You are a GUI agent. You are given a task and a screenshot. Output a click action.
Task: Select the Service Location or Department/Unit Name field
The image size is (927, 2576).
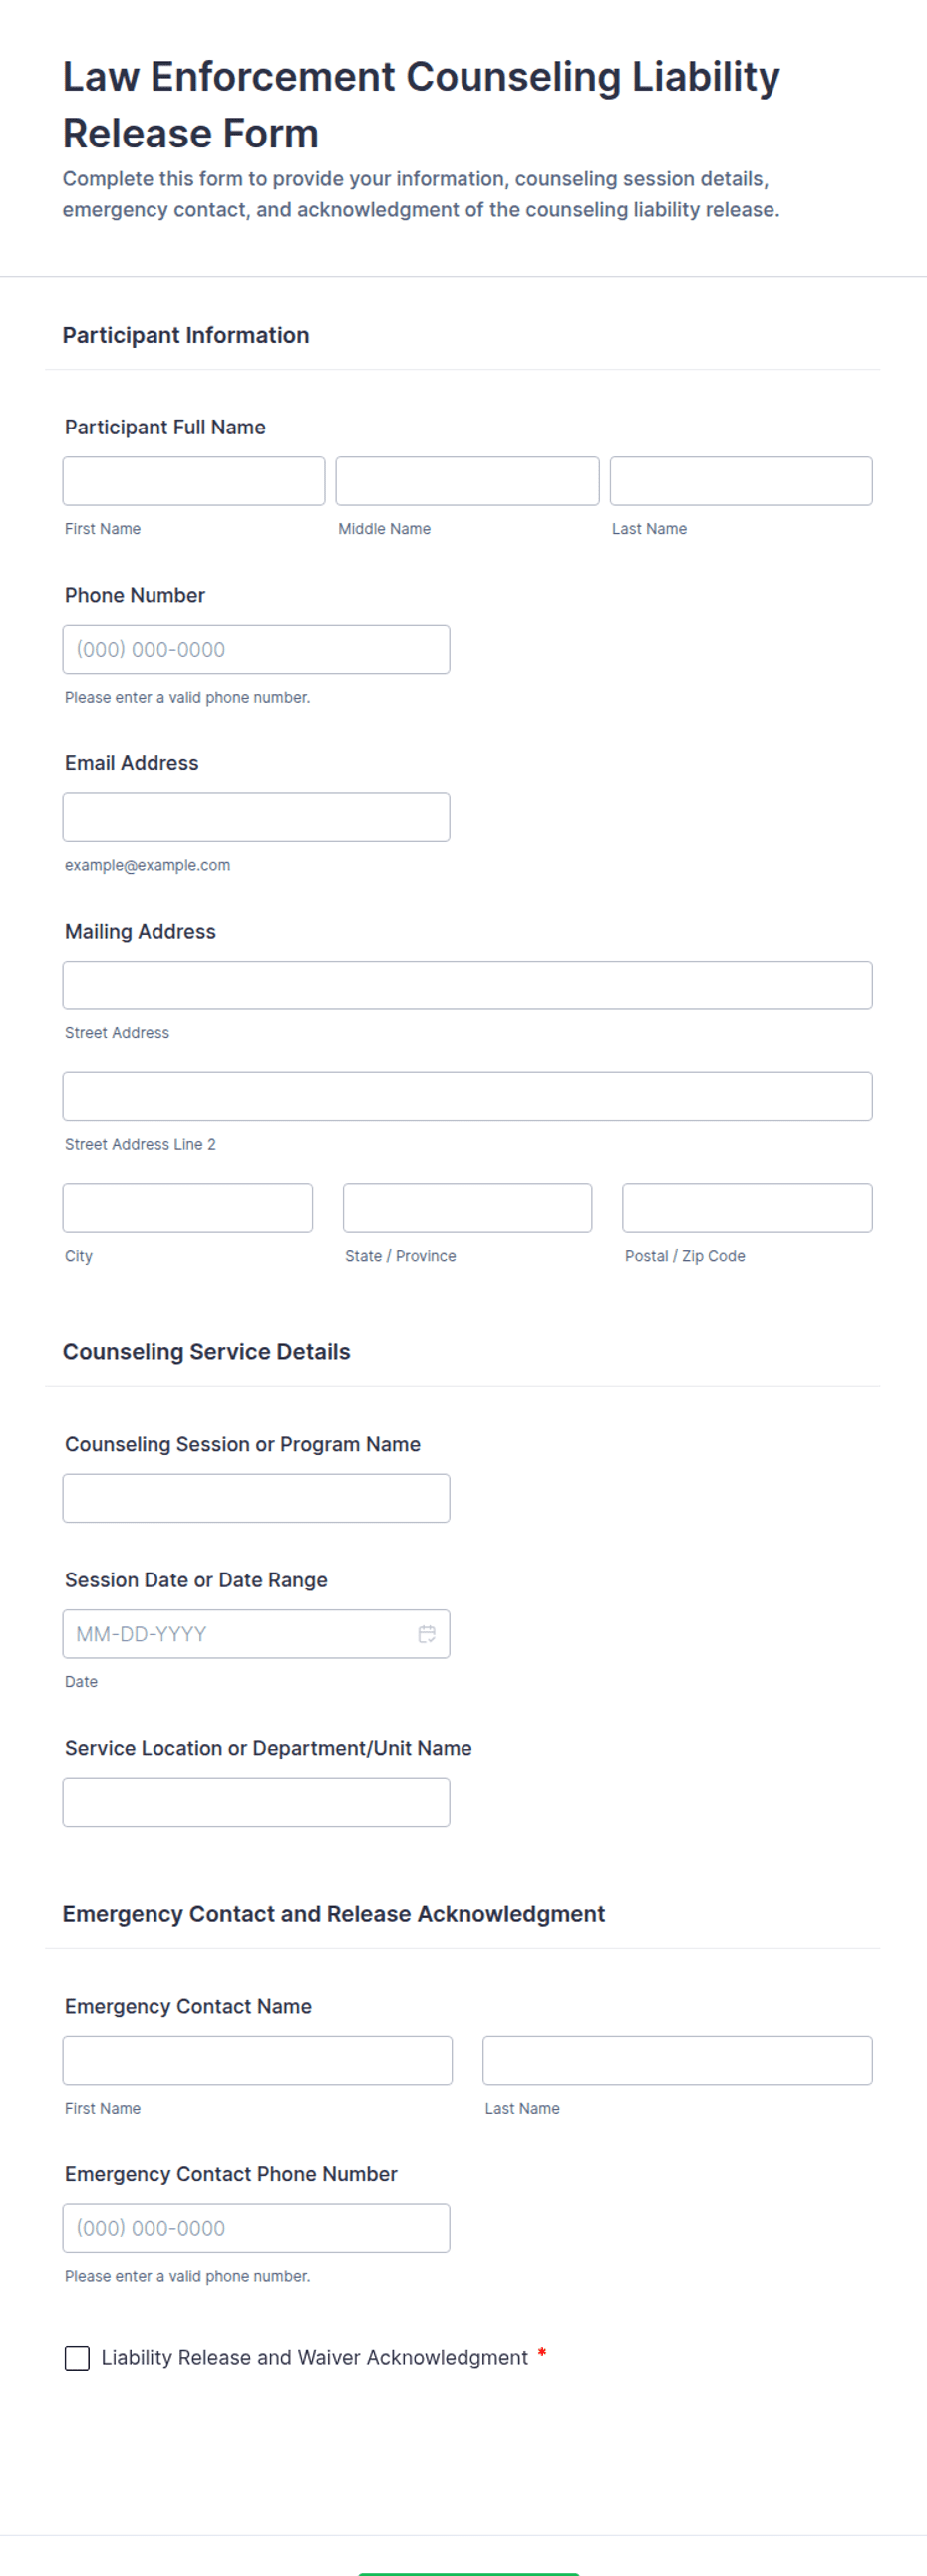(x=256, y=1801)
